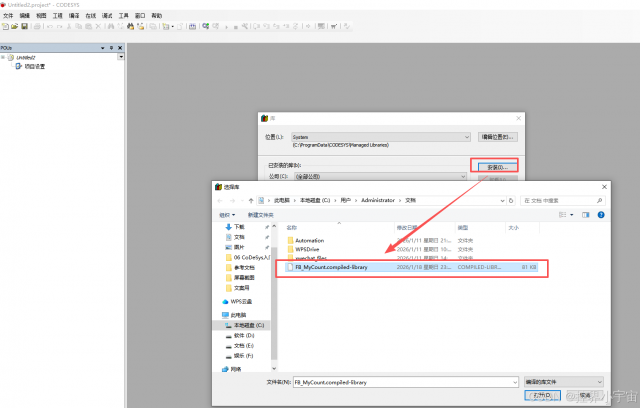Open the WPS云盘 cloud location

click(237, 301)
